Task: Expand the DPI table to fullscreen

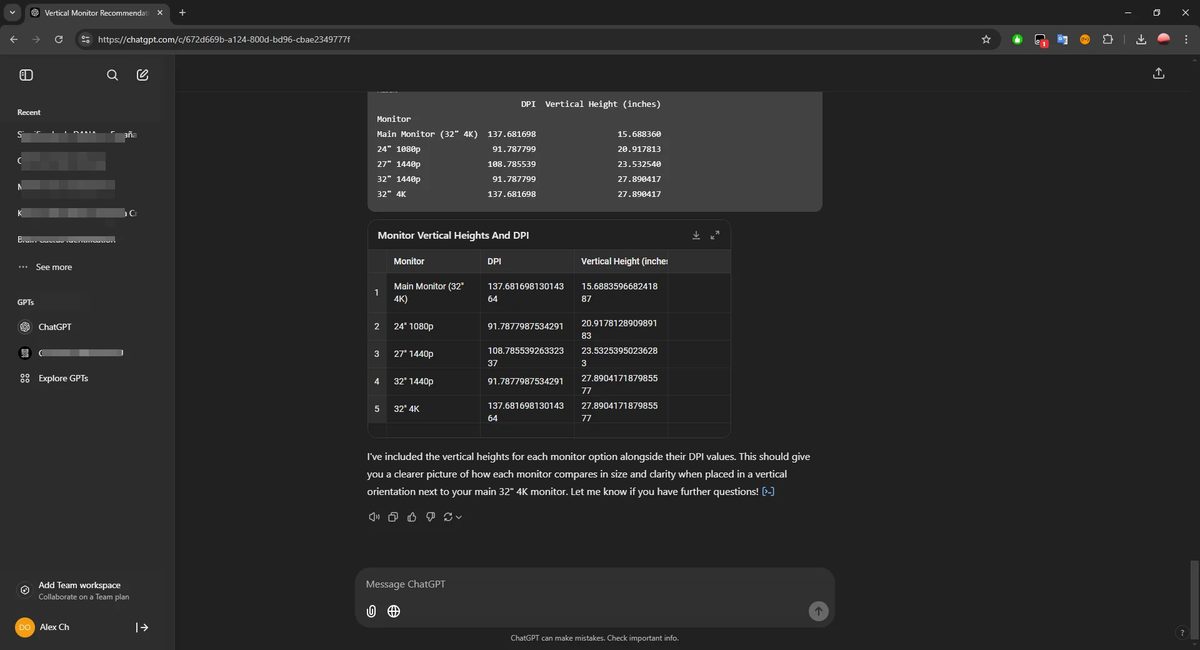Action: tap(714, 234)
